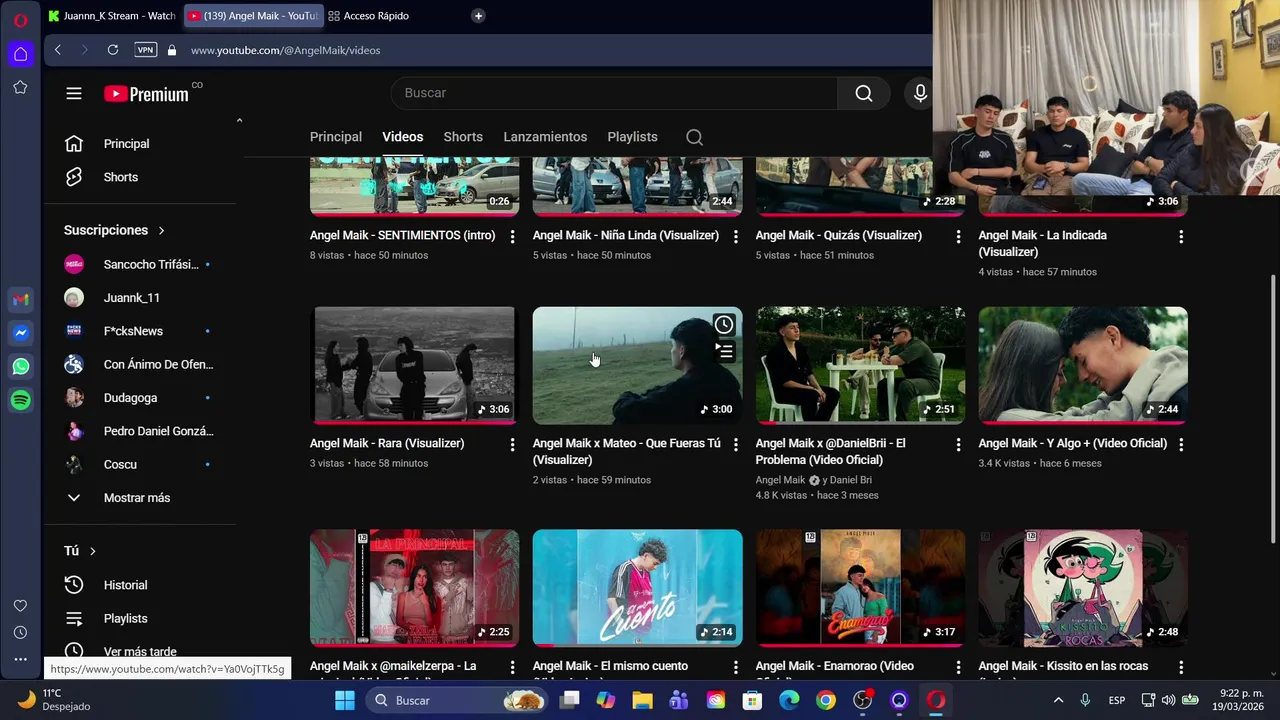Click the YouTube Premium logo
This screenshot has height=720, width=1280.
146,94
